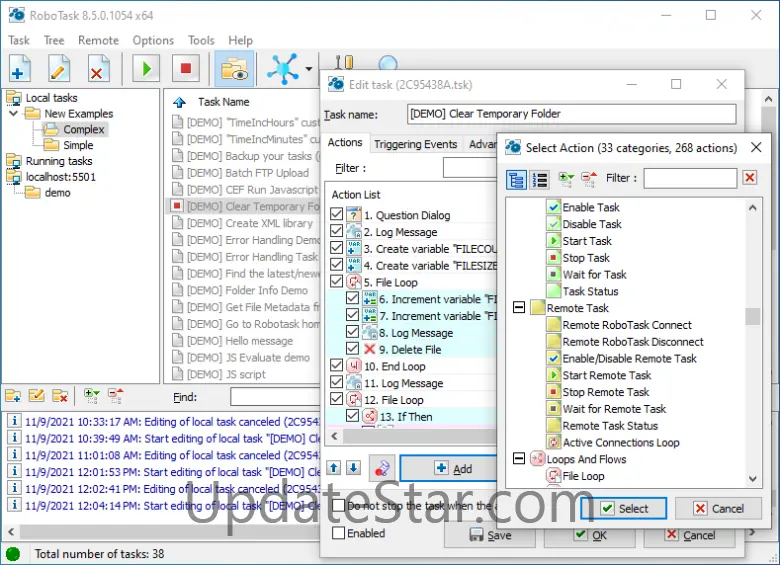Collapse the Loops And Flows category
780x565 pixels.
point(519,458)
